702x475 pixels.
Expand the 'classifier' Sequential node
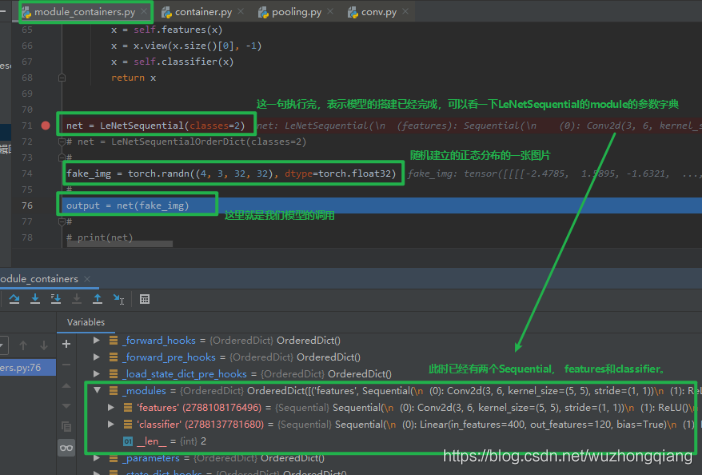pyautogui.click(x=111, y=424)
